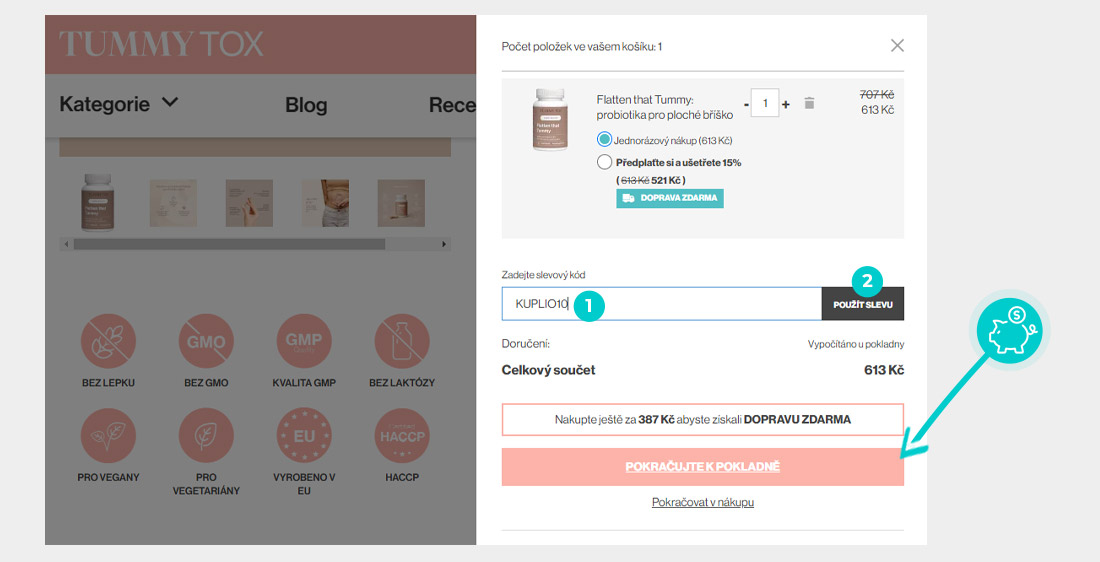Click the HACCP certification icon
This screenshot has width=1100, height=562.
(x=402, y=436)
